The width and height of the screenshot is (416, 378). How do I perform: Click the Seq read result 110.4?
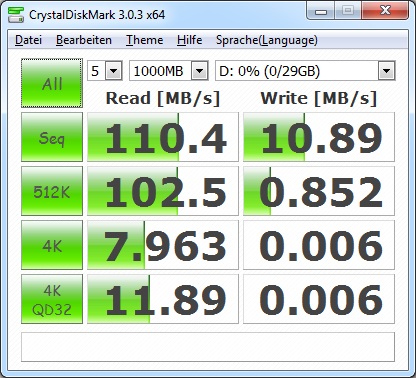pos(163,137)
